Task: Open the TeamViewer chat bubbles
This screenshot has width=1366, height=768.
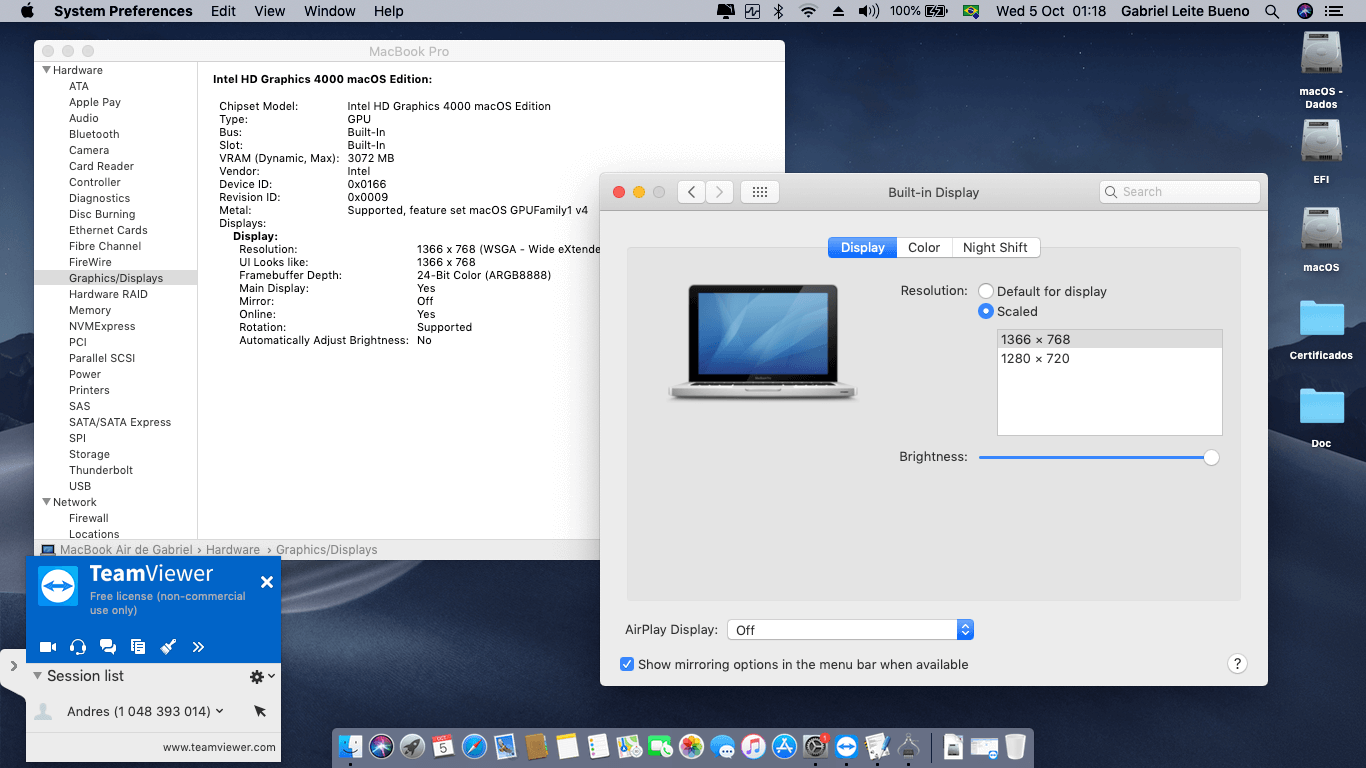Action: pos(108,647)
